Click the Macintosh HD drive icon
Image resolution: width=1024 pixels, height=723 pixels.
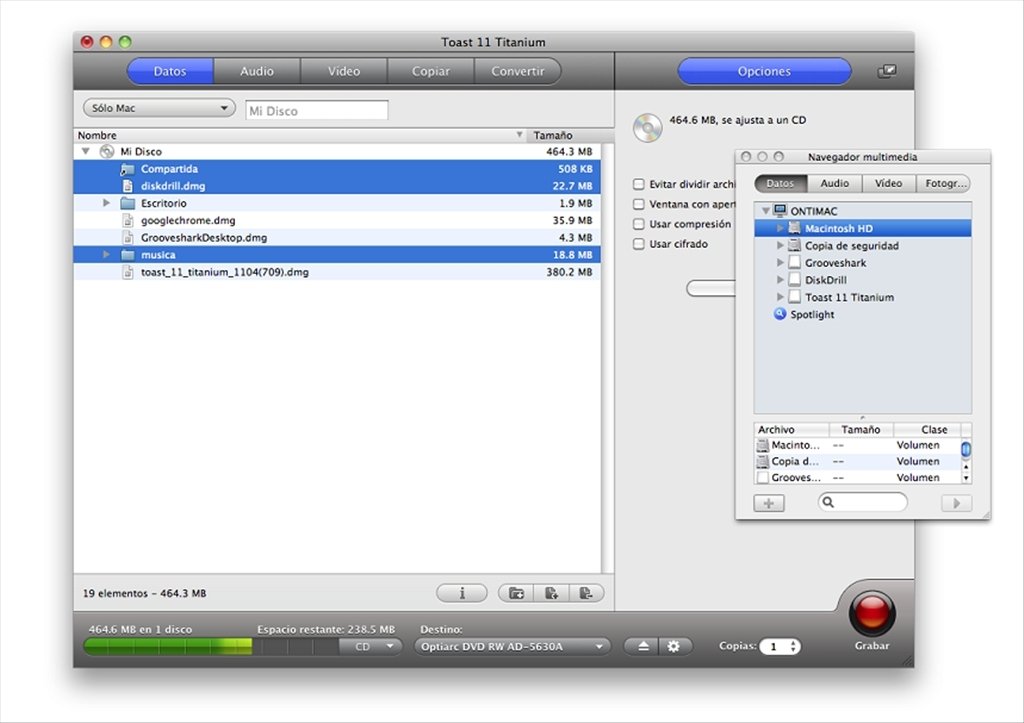point(794,229)
